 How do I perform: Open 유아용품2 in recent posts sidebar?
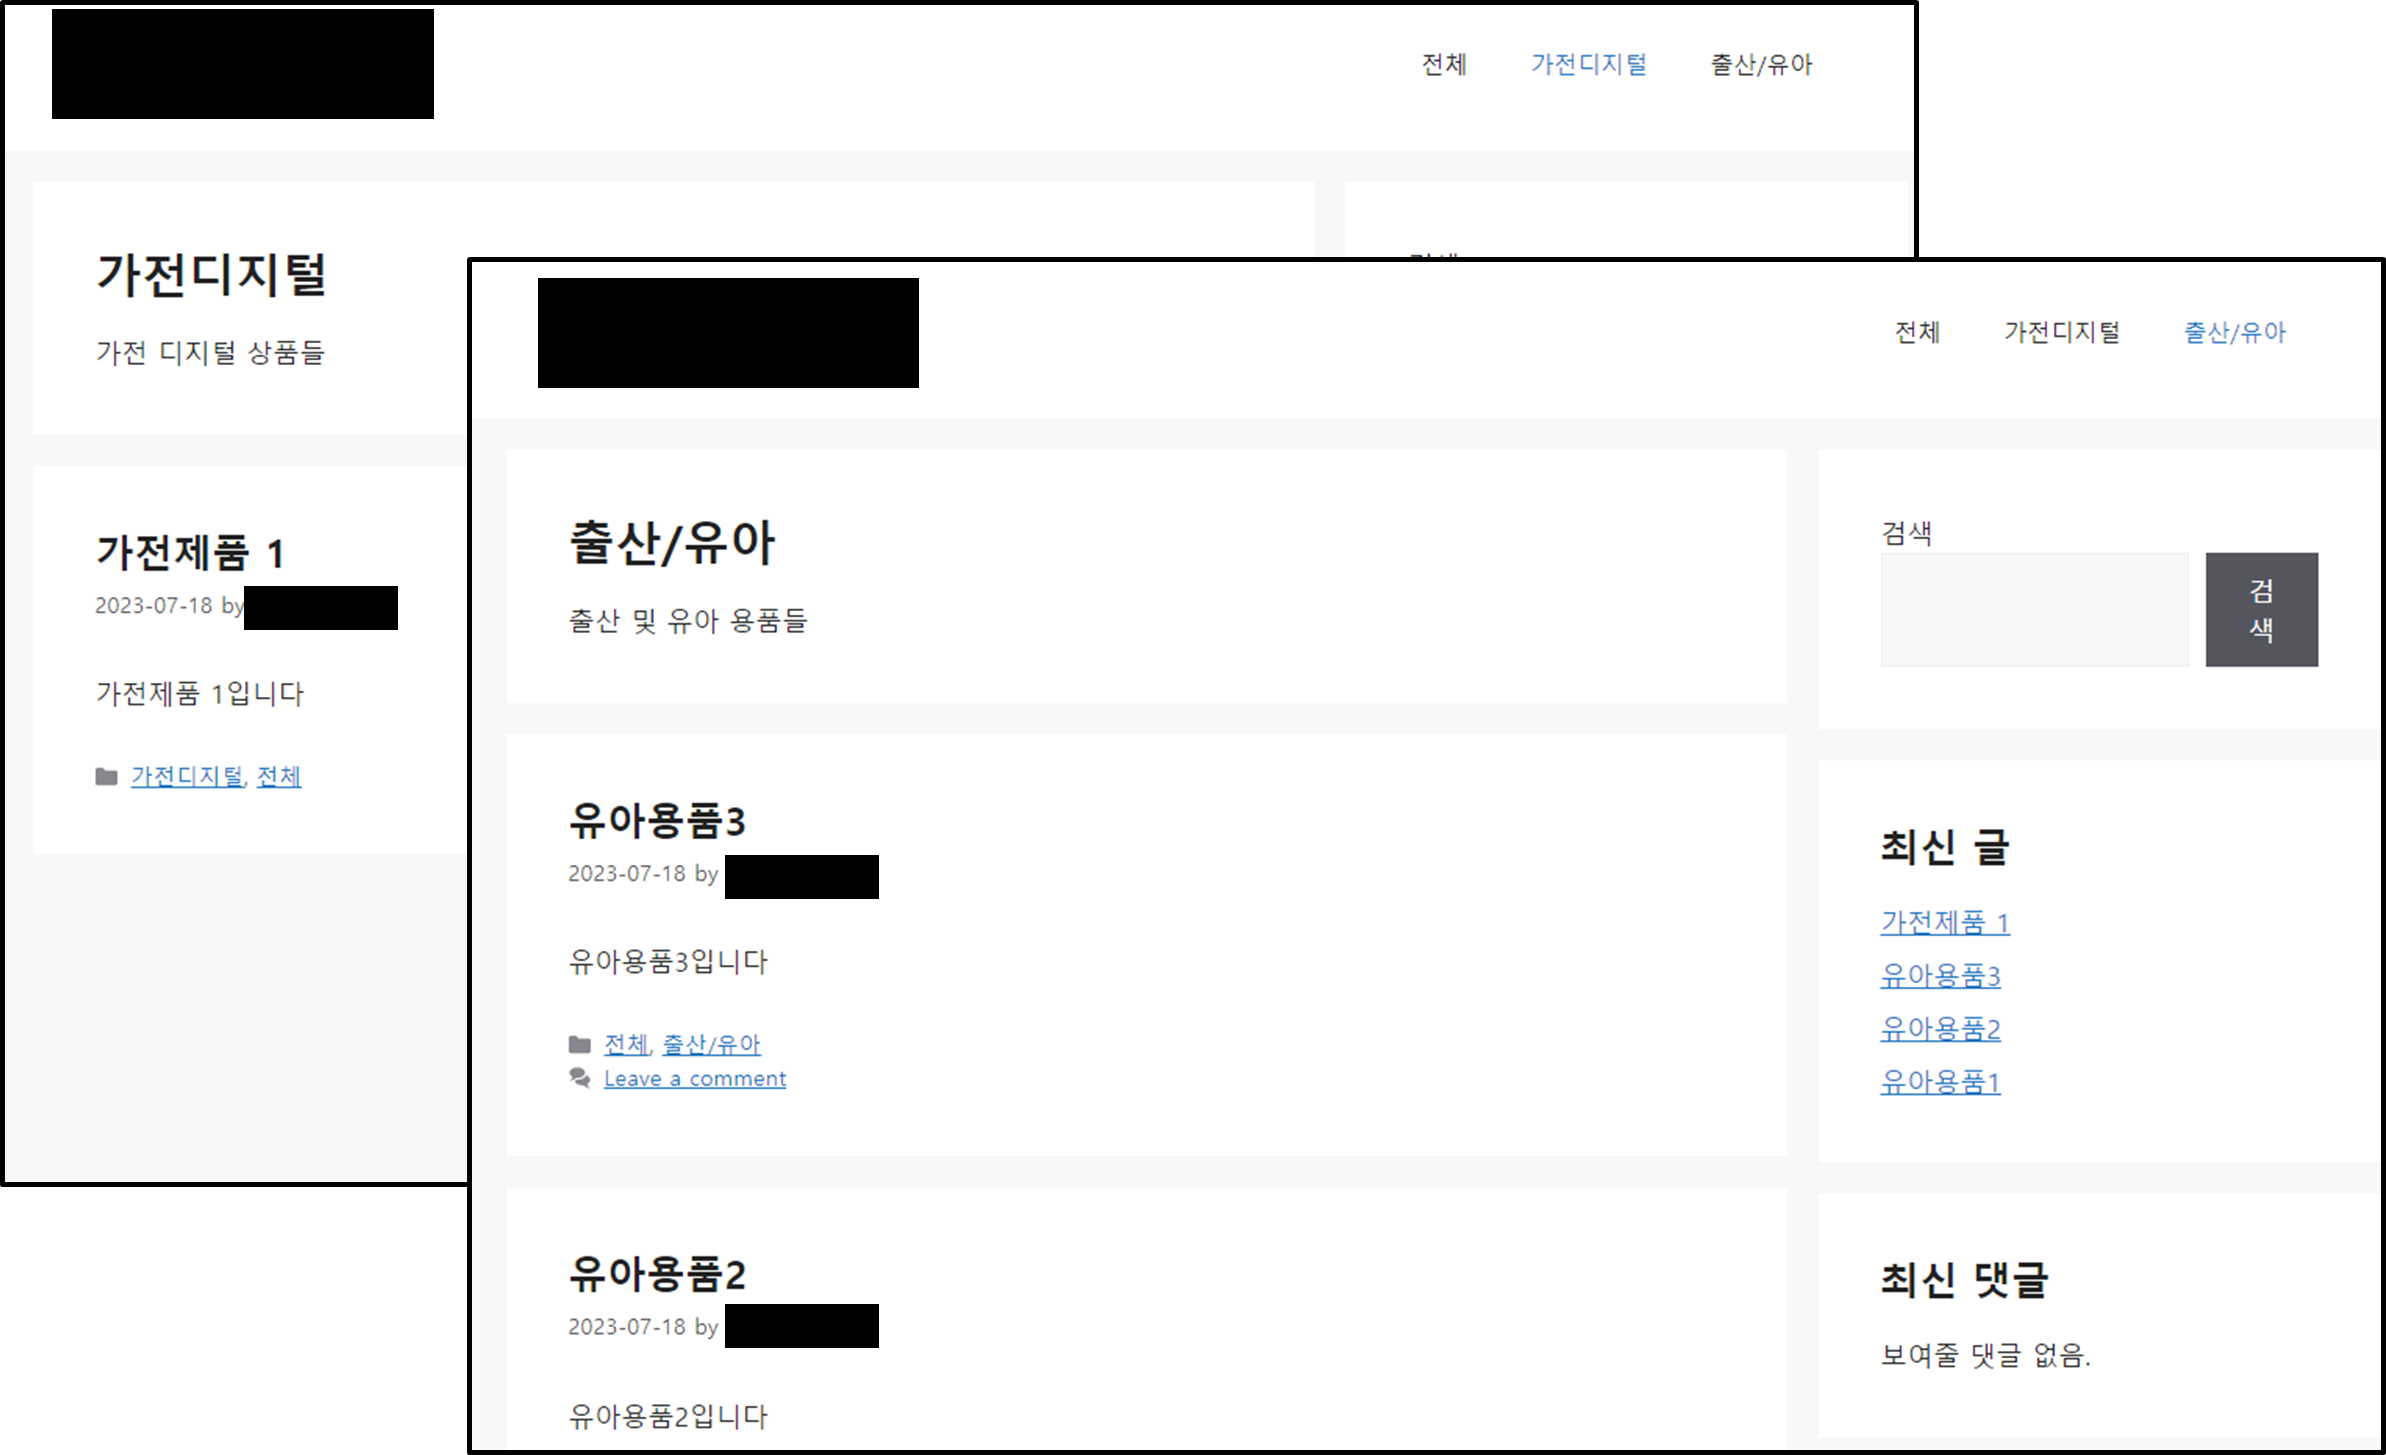pos(1940,1029)
